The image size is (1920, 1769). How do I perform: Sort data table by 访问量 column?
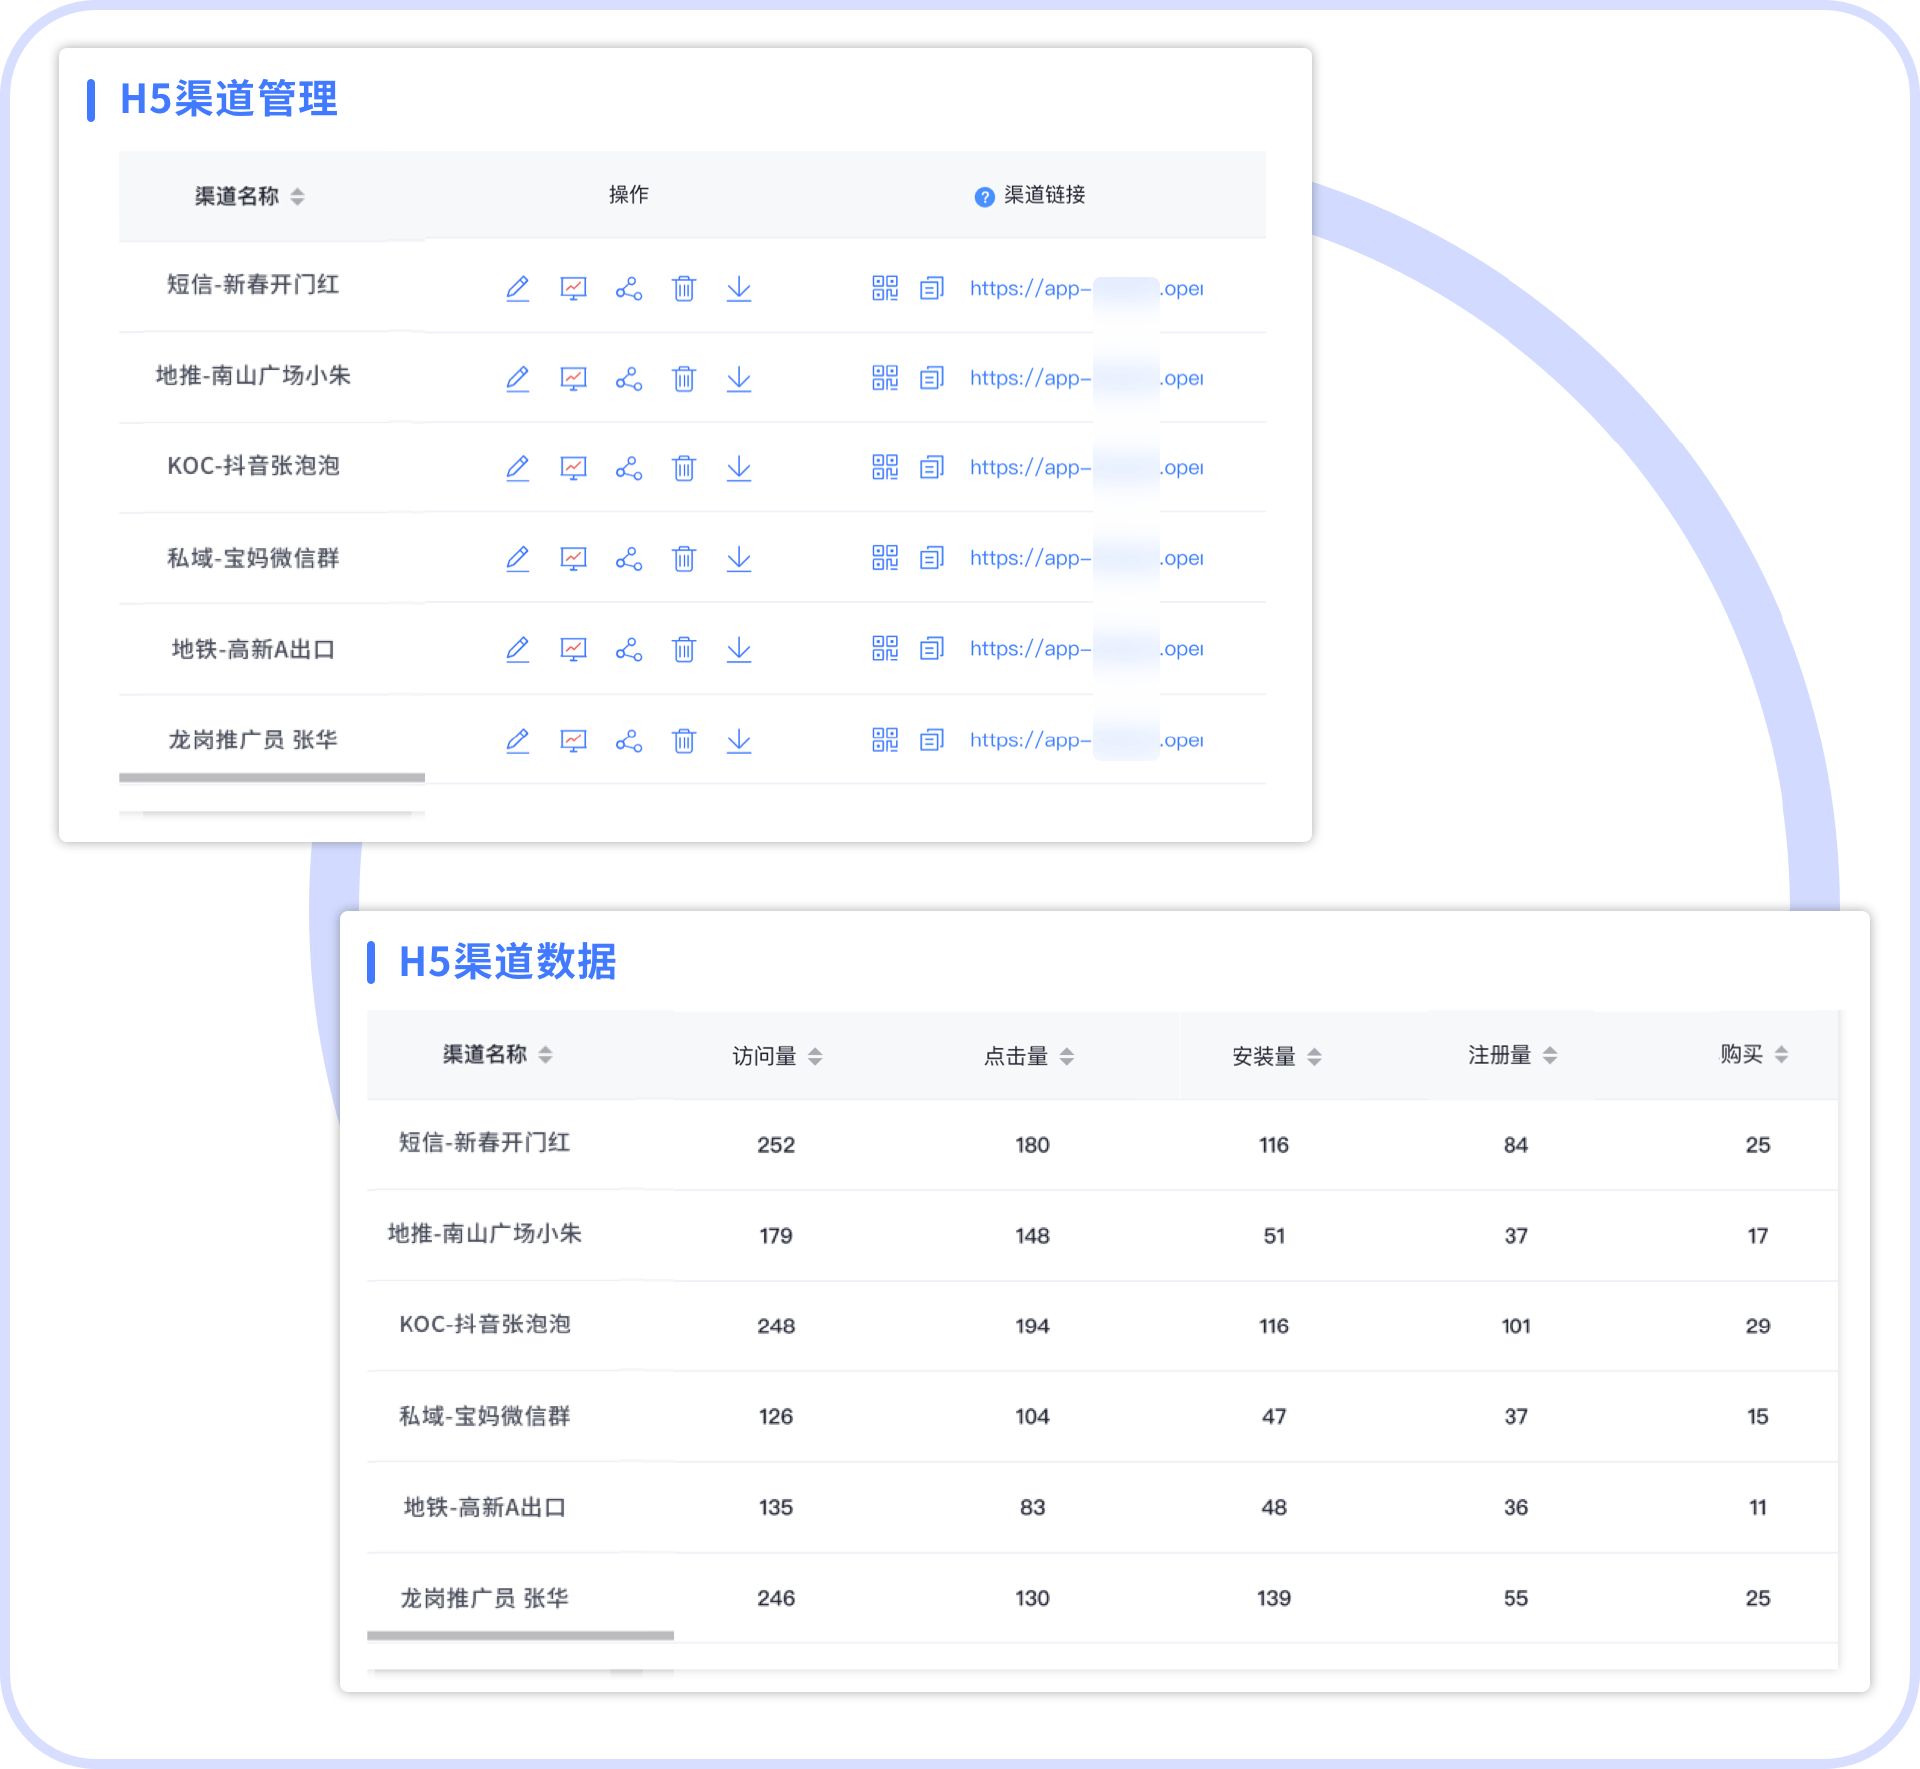pyautogui.click(x=815, y=1056)
